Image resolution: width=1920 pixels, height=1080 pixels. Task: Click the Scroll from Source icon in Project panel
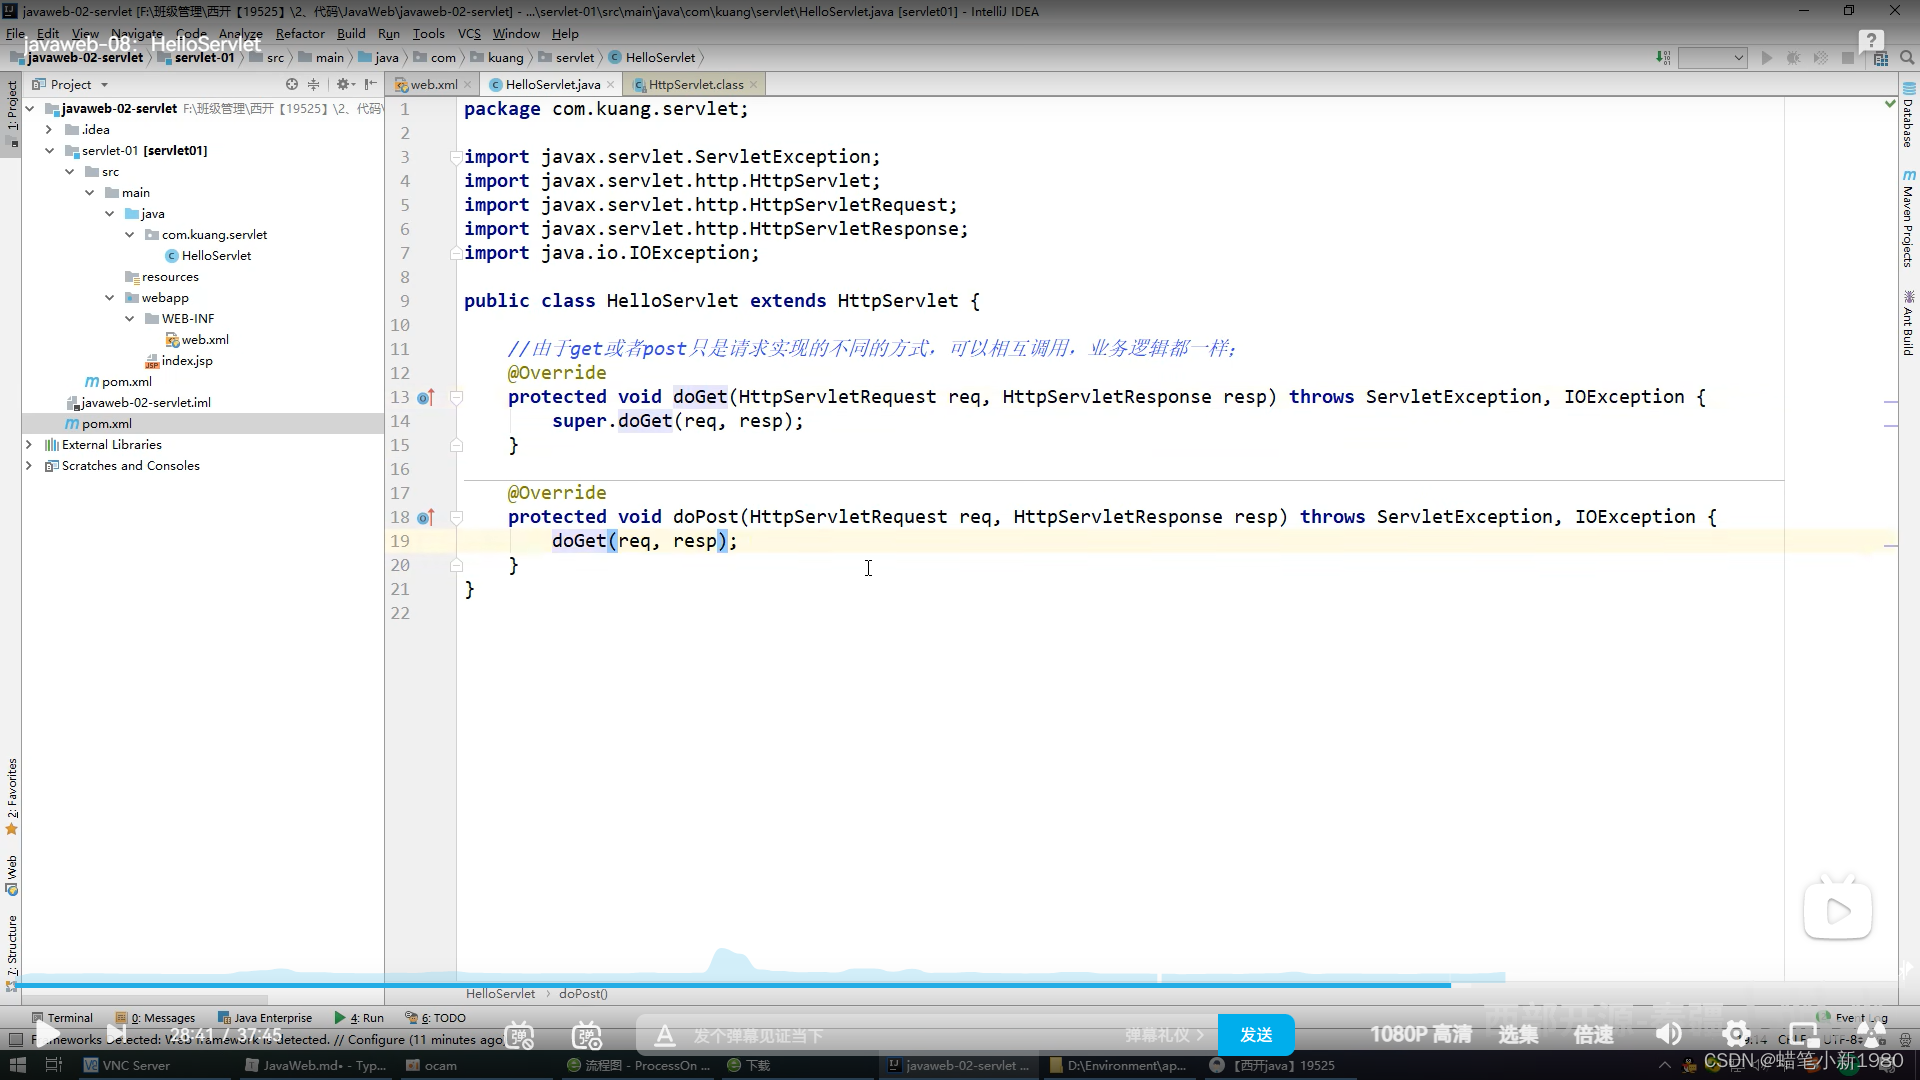(x=291, y=85)
